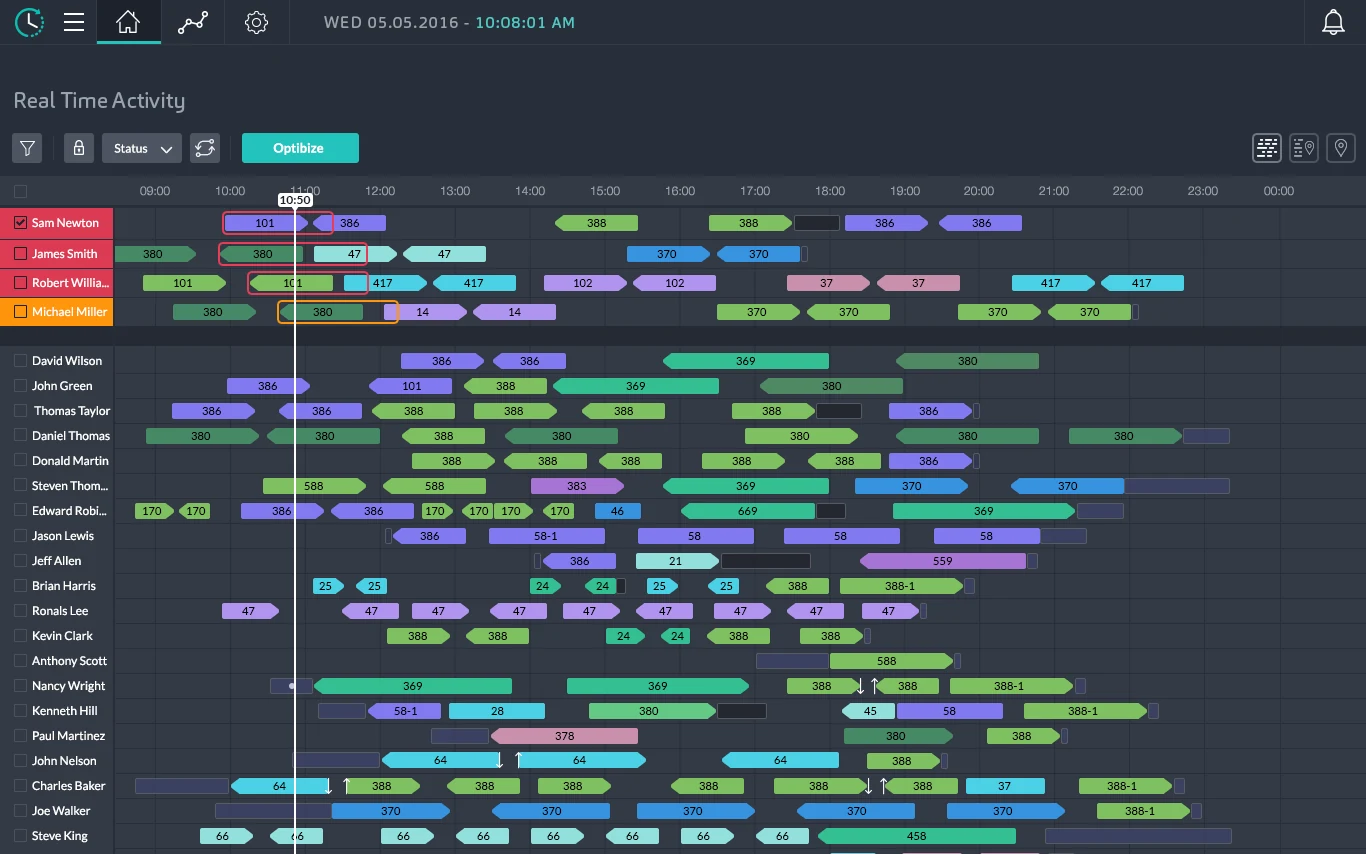This screenshot has height=854, width=1366.
Task: Check the Steve King checkbox
Action: point(21,836)
